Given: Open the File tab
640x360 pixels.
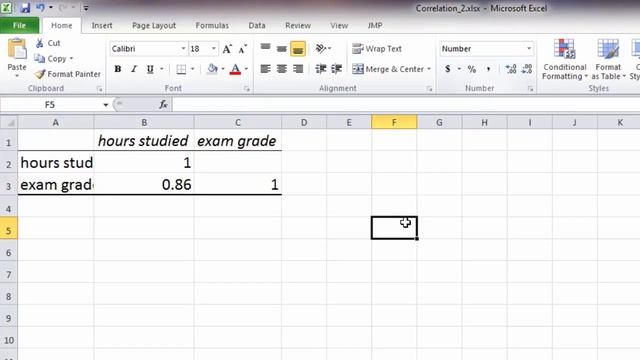Looking at the screenshot, I should [20, 25].
